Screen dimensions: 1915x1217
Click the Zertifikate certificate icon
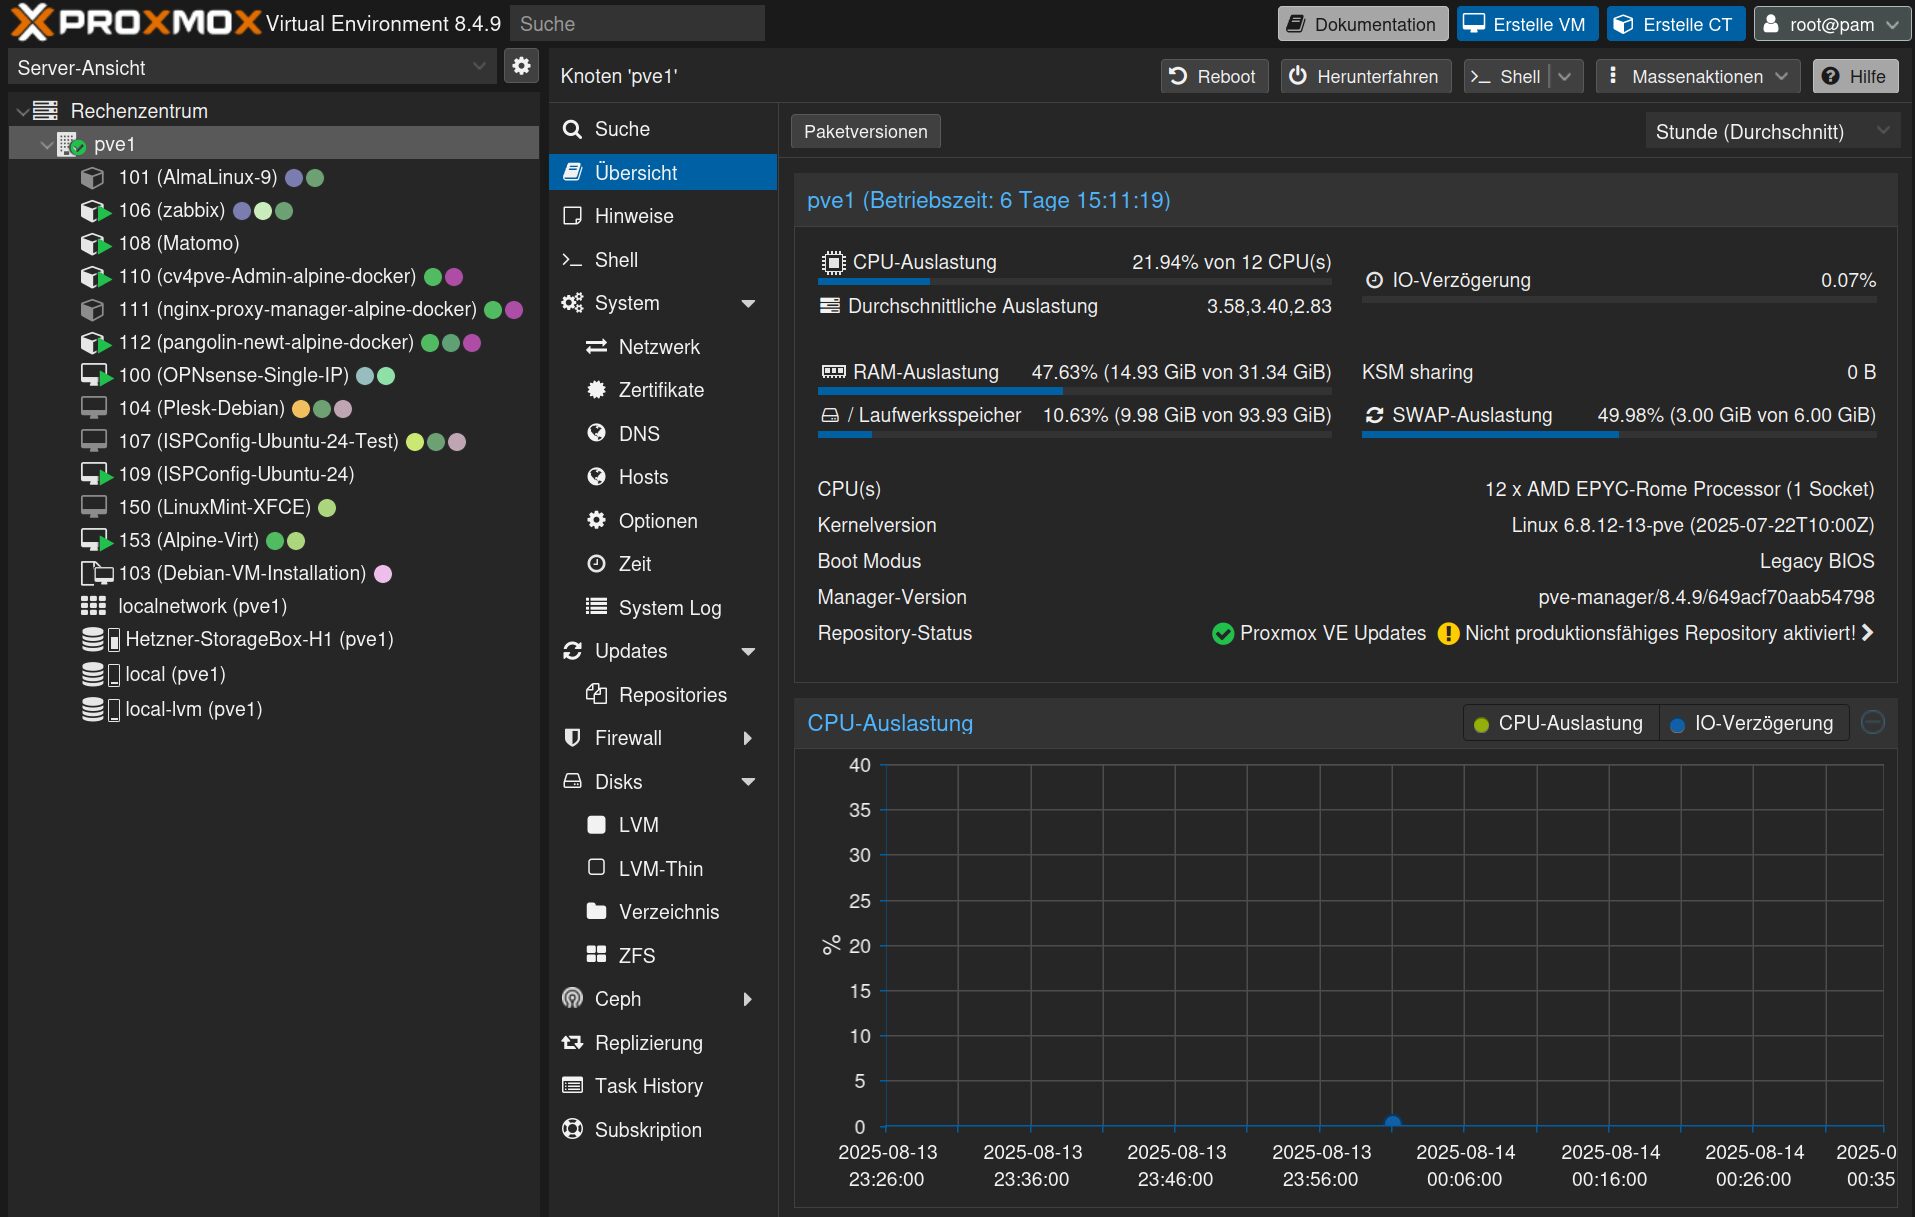click(596, 390)
